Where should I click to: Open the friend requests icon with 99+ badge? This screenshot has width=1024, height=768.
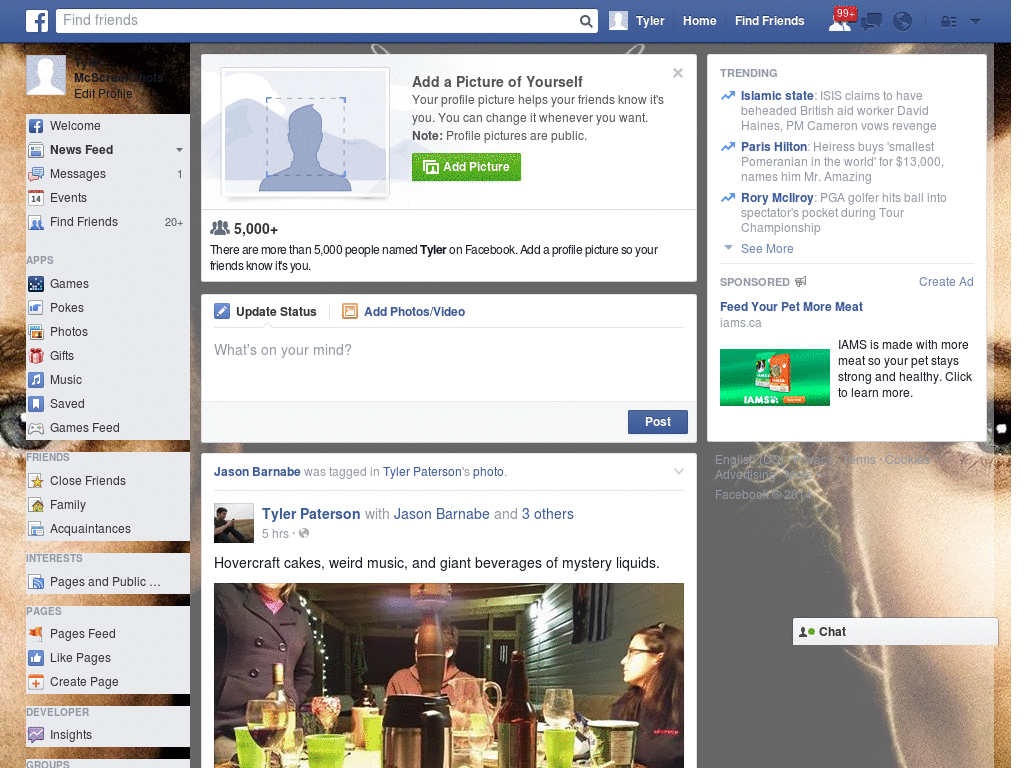click(x=840, y=22)
